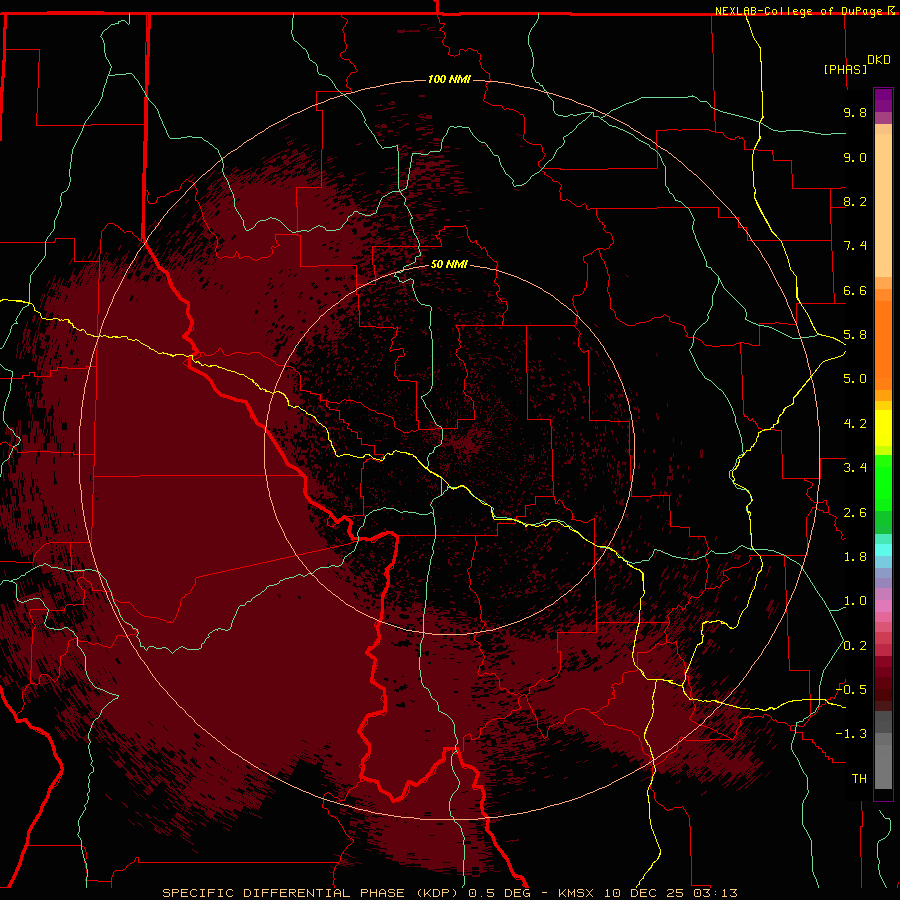Click the bright green color bar segment
The height and width of the screenshot is (900, 900).
click(883, 483)
